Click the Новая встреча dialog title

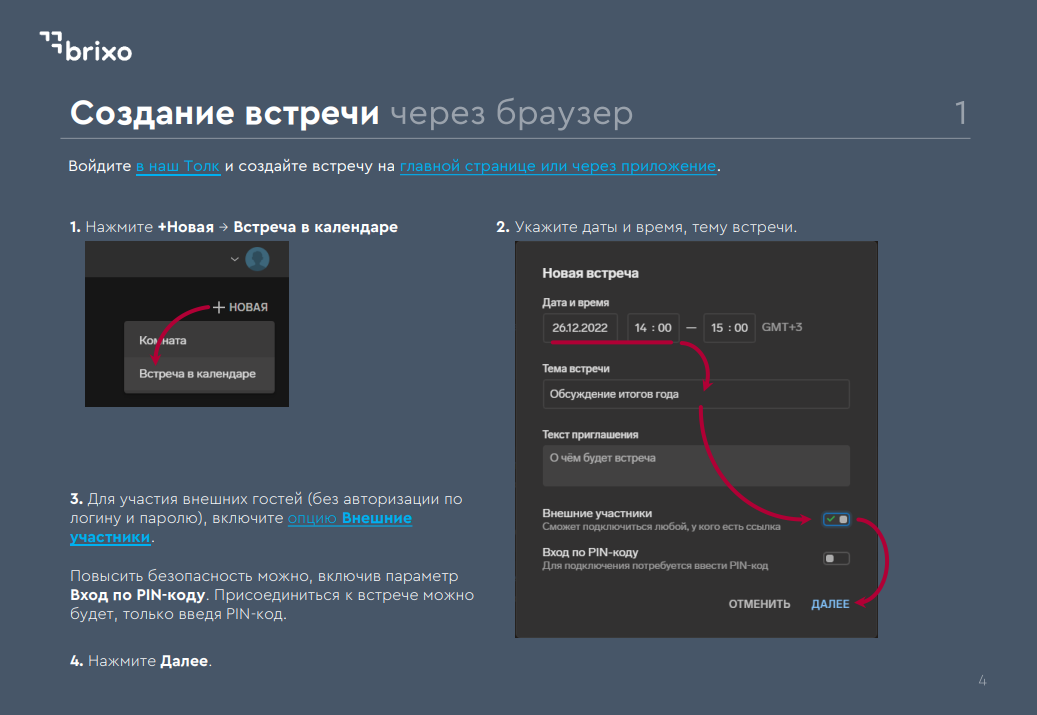[x=590, y=273]
